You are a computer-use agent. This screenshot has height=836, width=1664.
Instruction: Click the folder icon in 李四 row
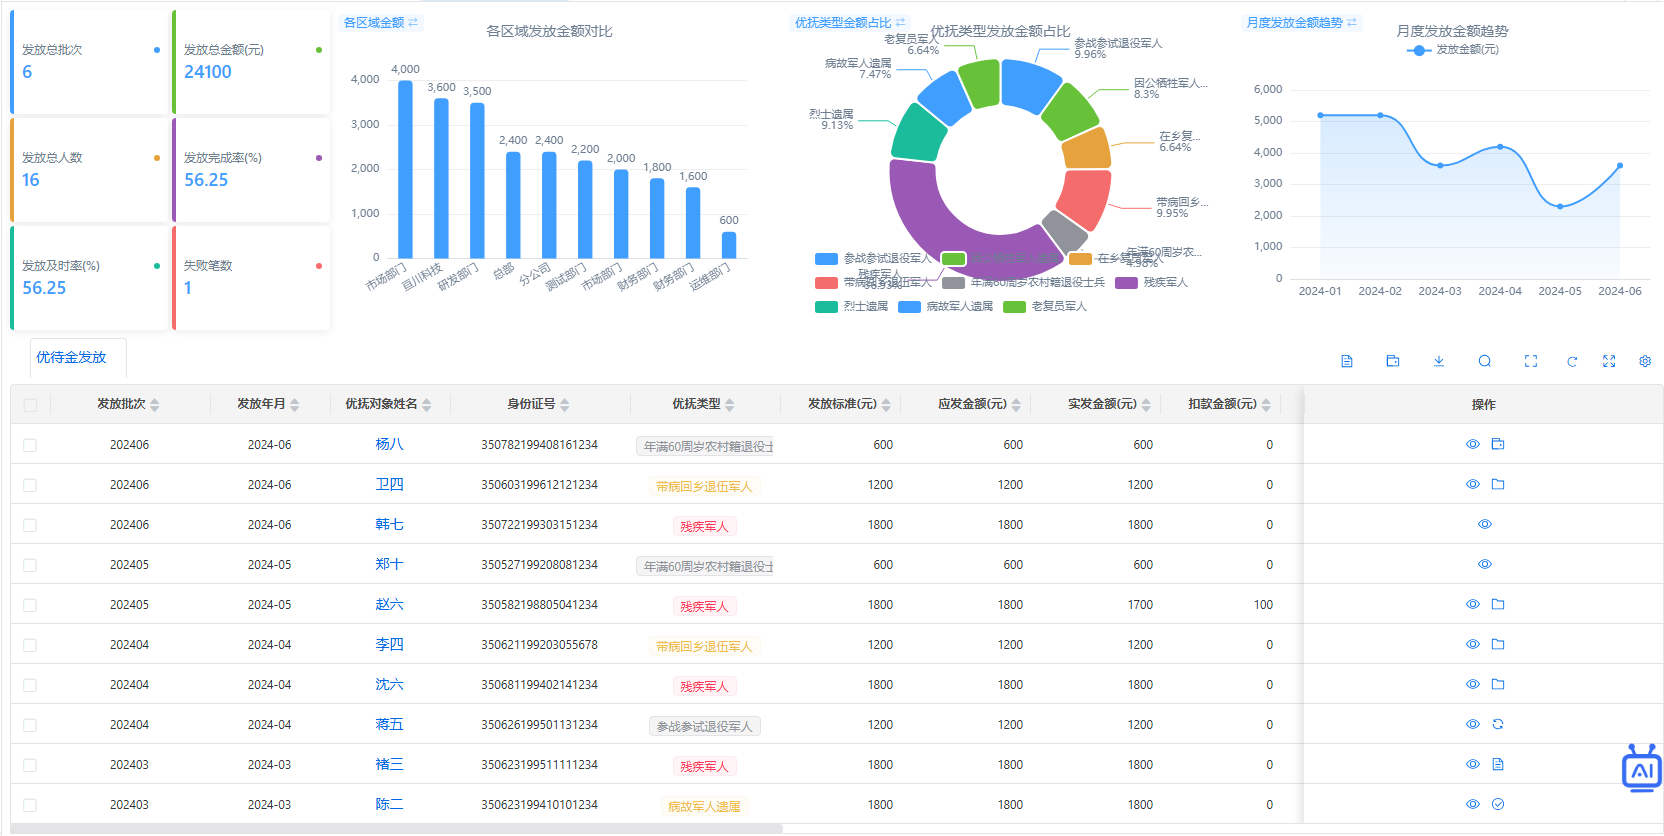[x=1498, y=644]
